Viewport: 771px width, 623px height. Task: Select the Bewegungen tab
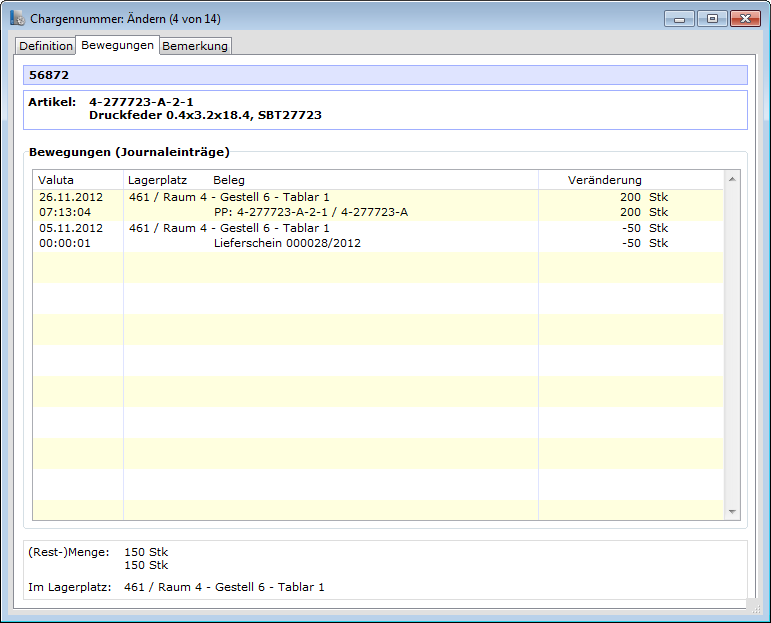click(x=117, y=45)
